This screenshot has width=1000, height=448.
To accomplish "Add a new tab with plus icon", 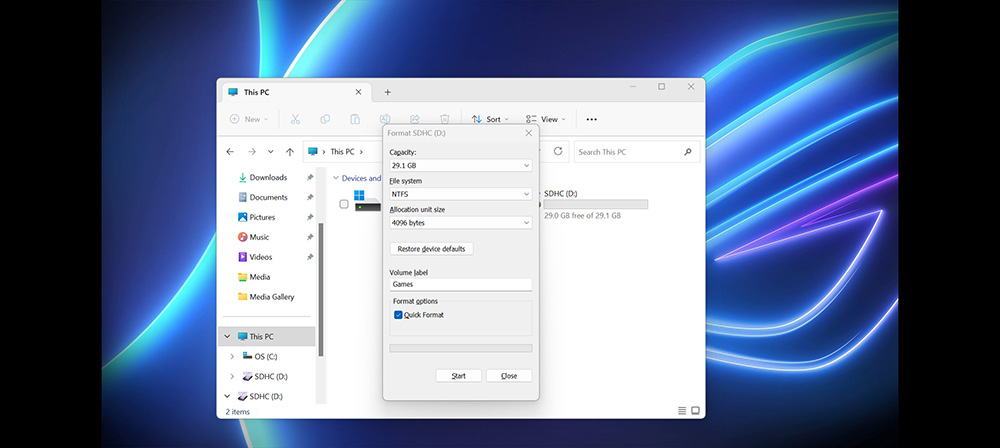I will coord(388,92).
